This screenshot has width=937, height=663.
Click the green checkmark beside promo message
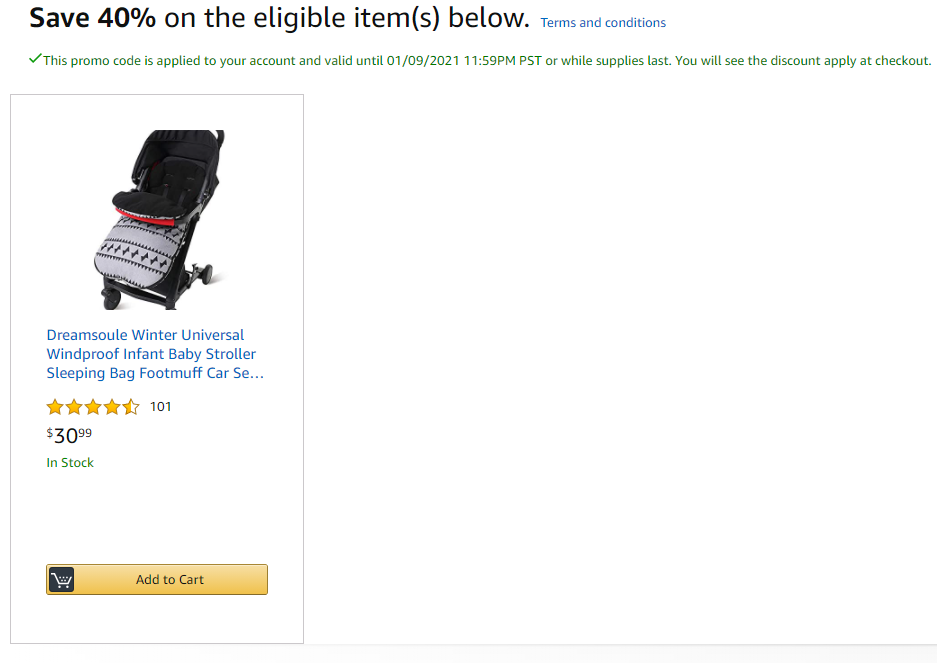point(35,59)
